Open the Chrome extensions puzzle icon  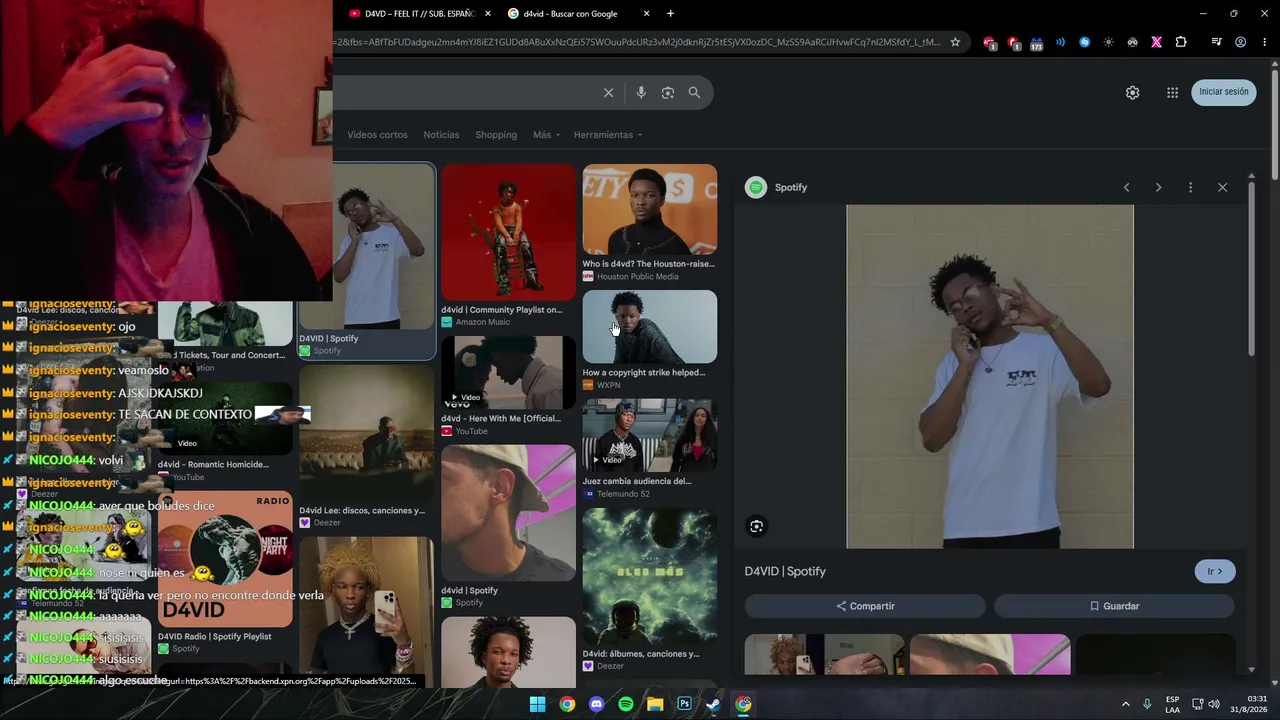(1181, 42)
